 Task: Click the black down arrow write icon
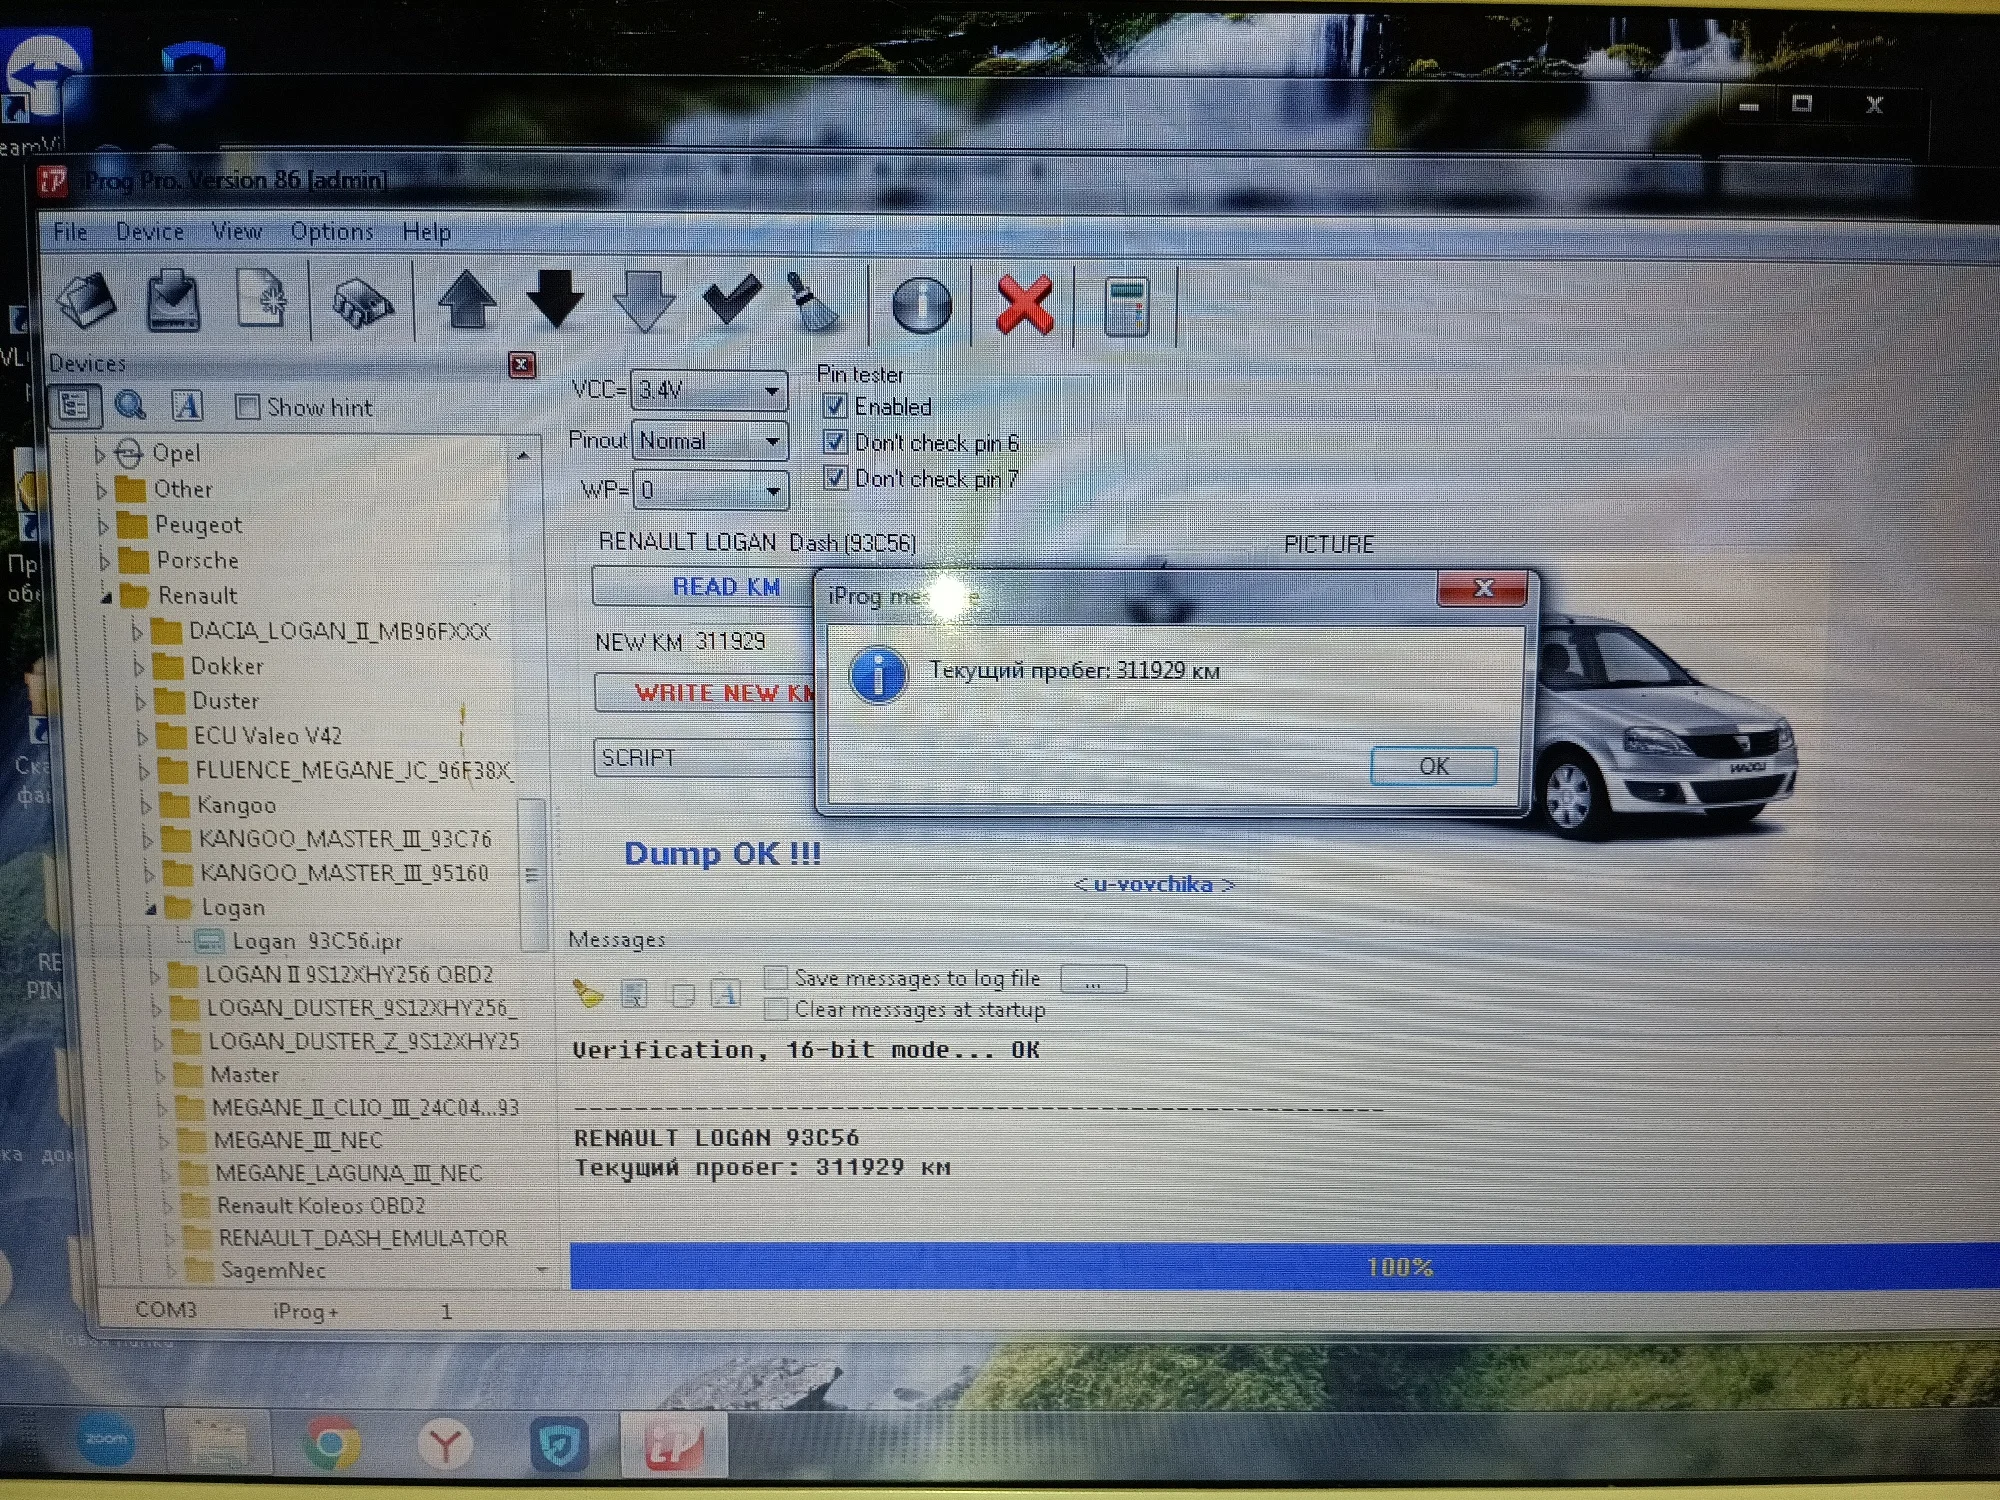coord(555,300)
